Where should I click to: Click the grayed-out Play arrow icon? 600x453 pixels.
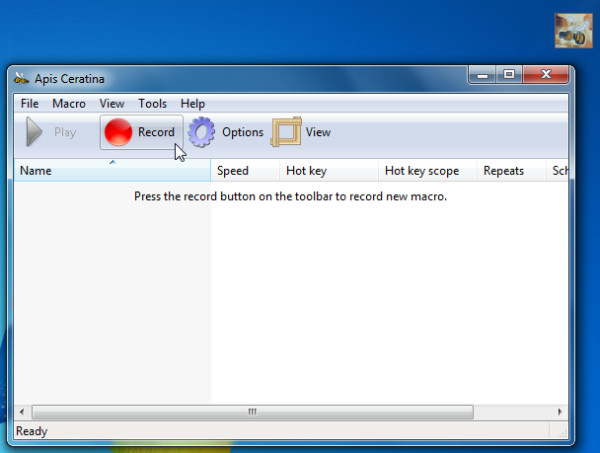click(x=34, y=132)
